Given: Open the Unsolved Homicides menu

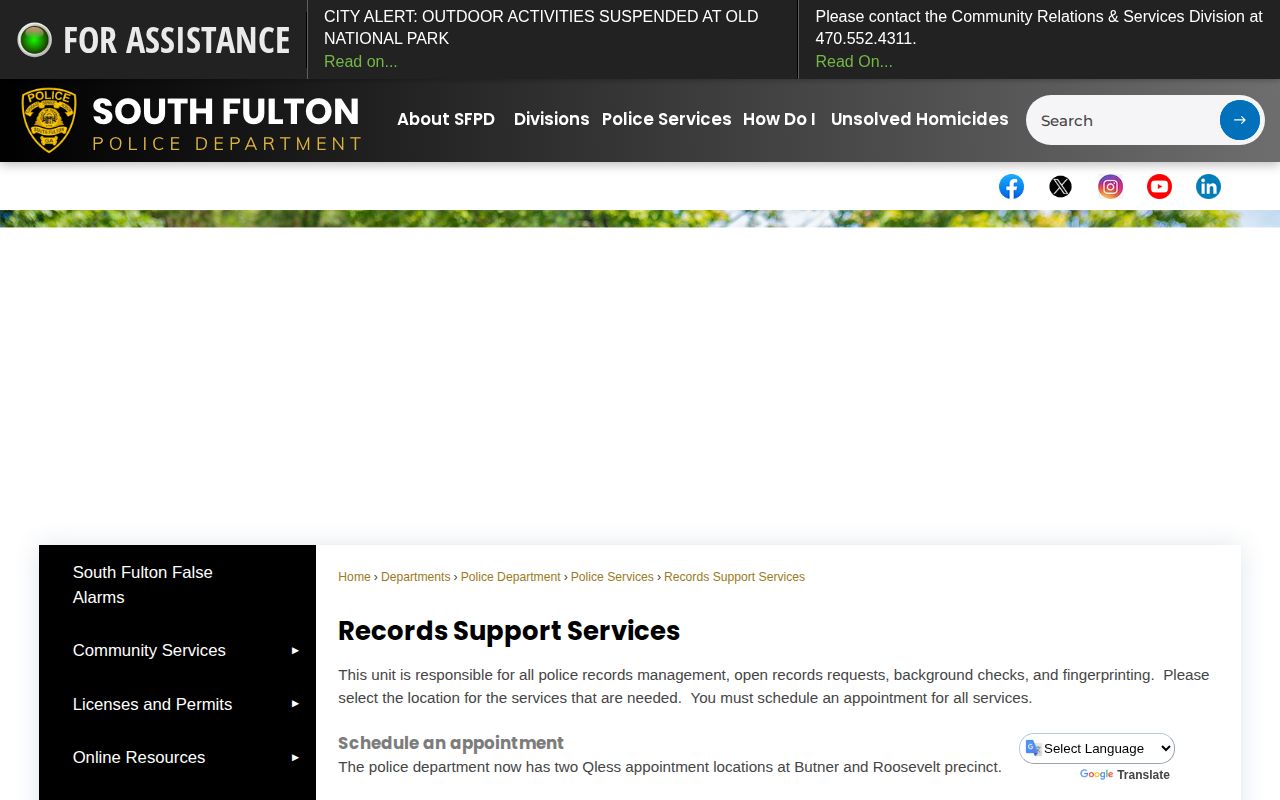Looking at the screenshot, I should [919, 119].
